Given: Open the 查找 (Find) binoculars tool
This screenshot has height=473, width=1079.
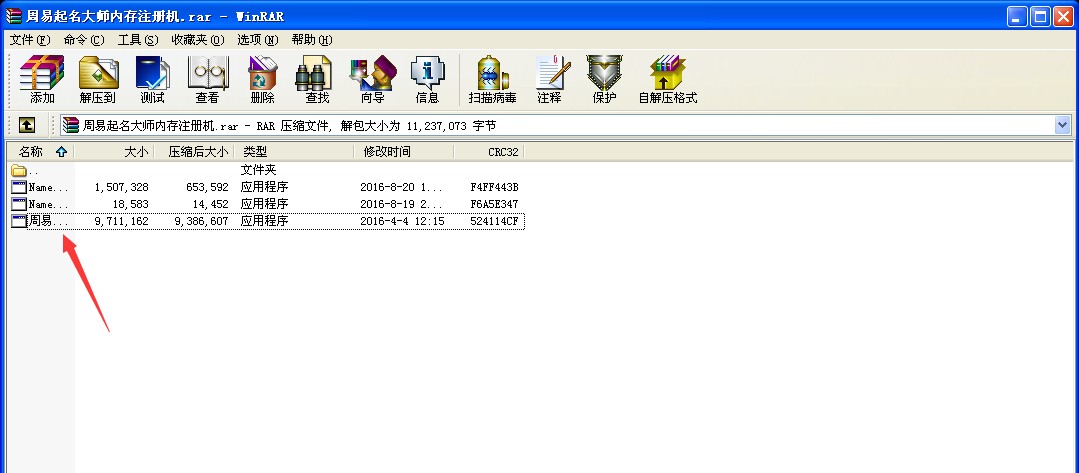Looking at the screenshot, I should (317, 79).
